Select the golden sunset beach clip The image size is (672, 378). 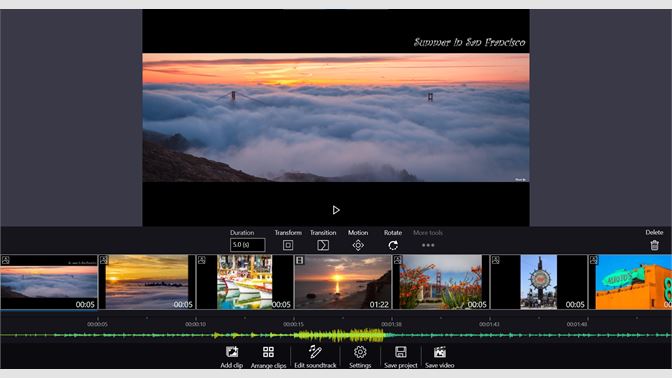(147, 282)
